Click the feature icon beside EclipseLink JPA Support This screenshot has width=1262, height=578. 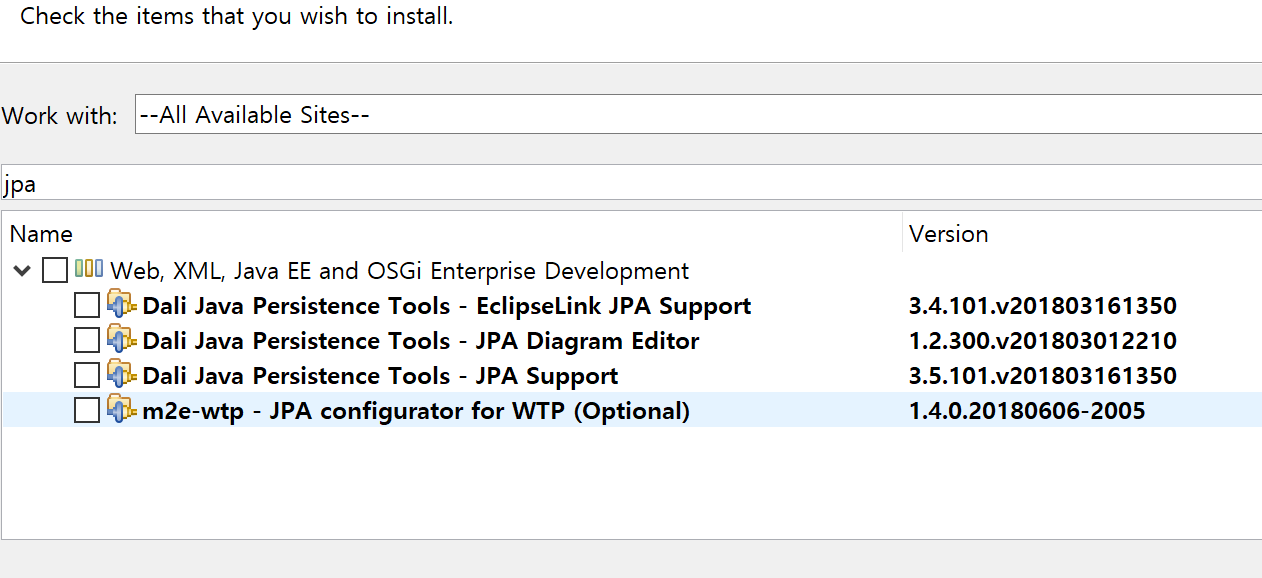(x=120, y=305)
